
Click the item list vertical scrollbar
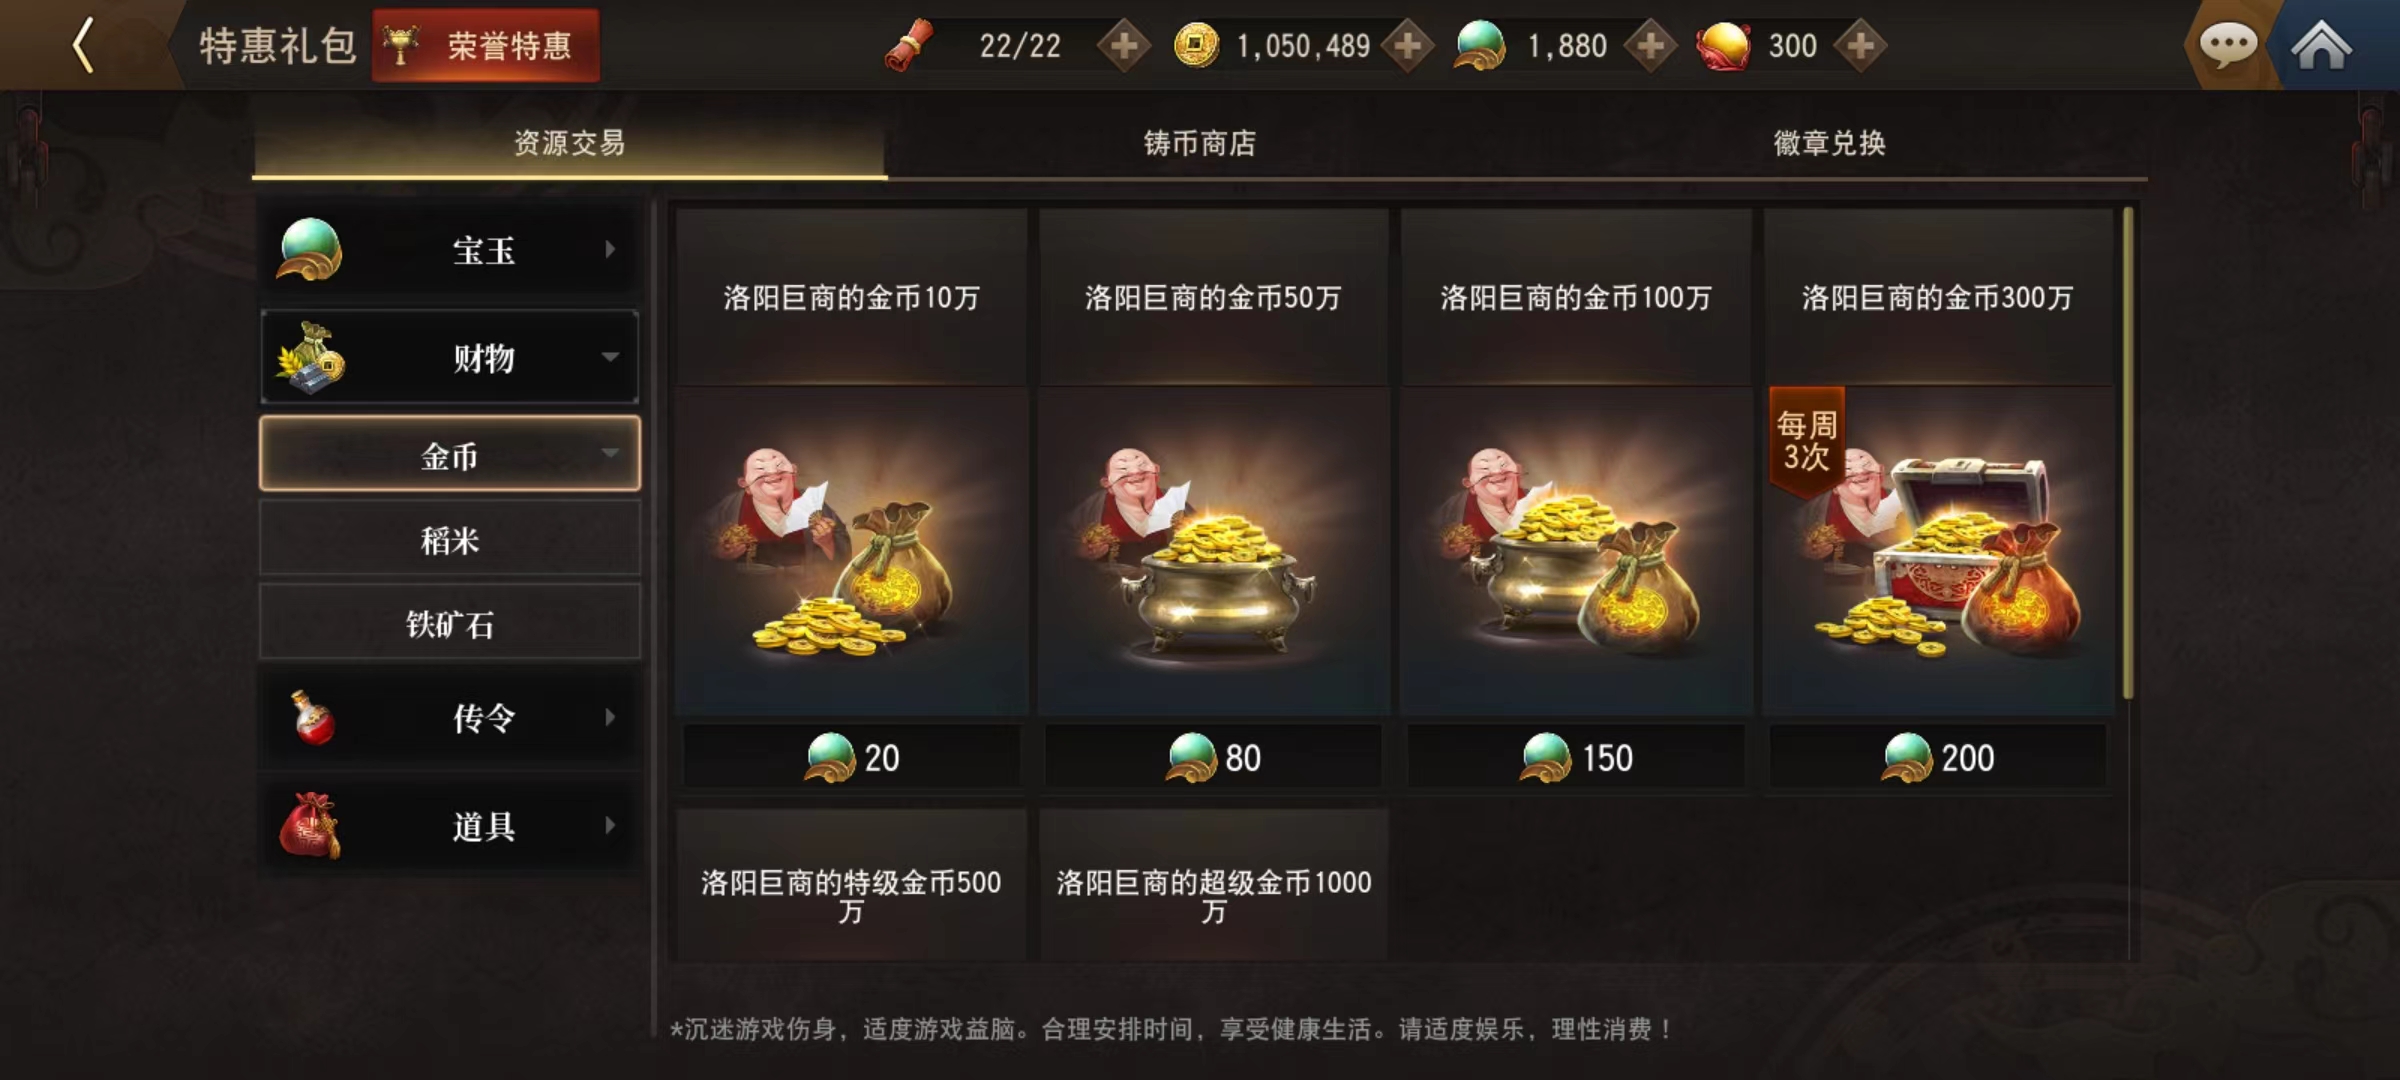pyautogui.click(x=2128, y=453)
